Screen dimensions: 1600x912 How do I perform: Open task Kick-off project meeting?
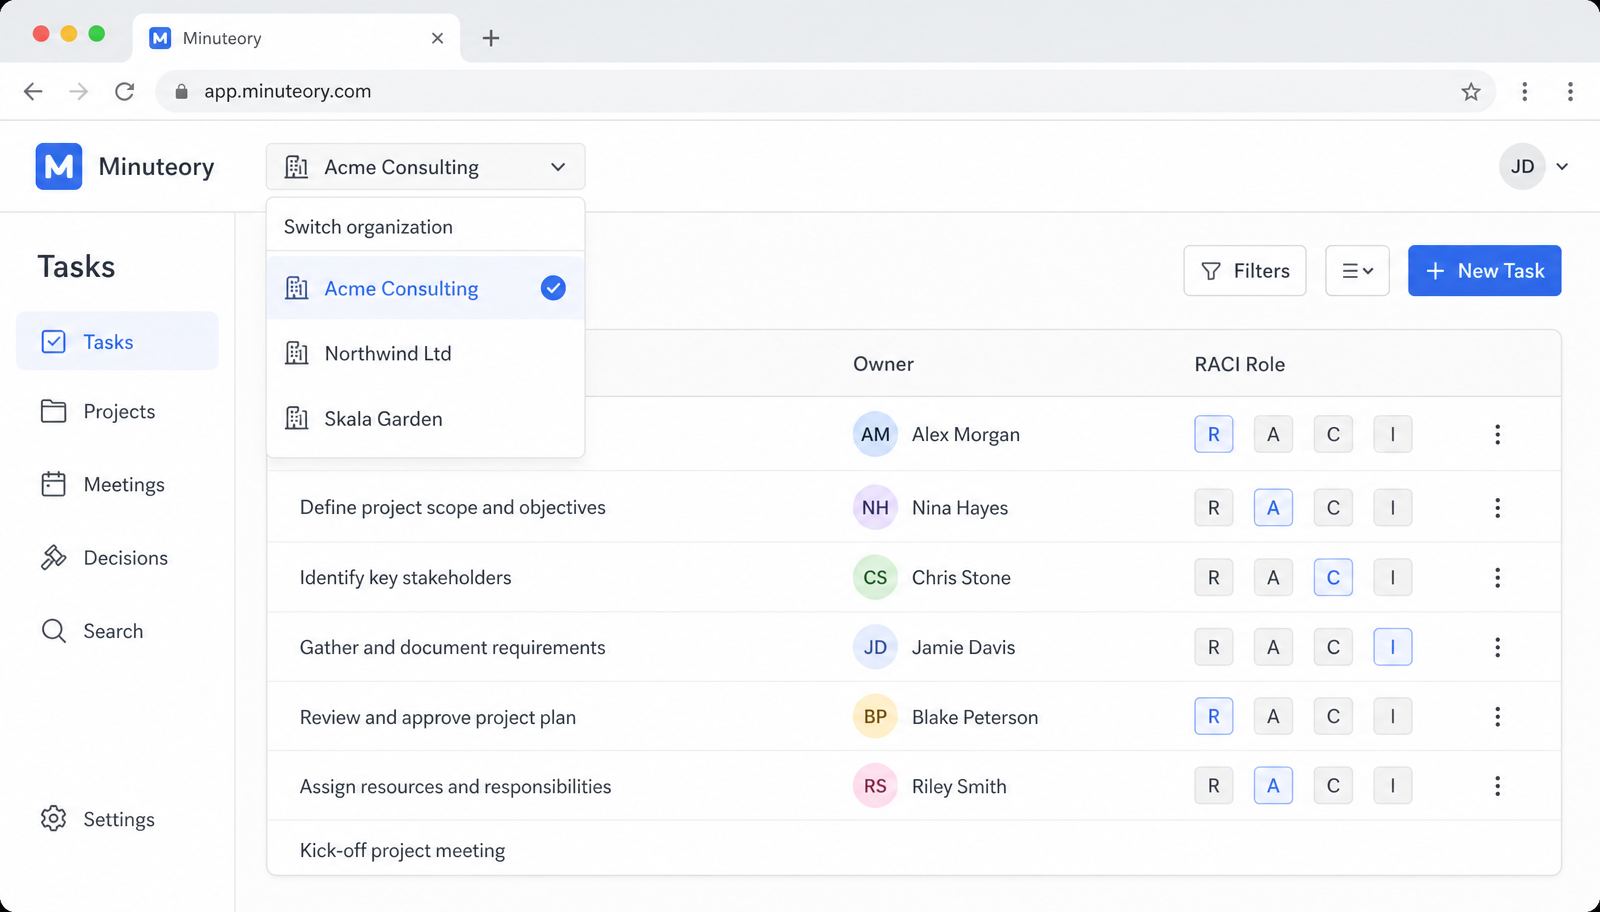402,850
